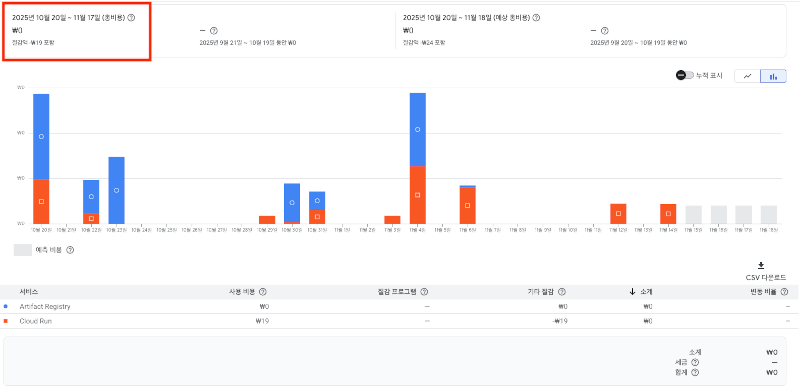Image resolution: width=800 pixels, height=390 pixels.
Task: Click the 누적 표시 label text
Action: (710, 76)
